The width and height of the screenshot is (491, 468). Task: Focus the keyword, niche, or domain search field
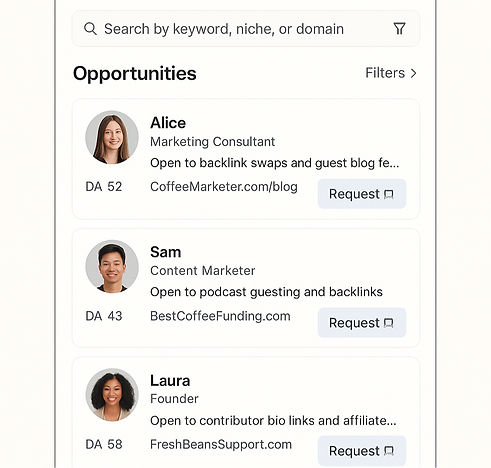(x=246, y=29)
